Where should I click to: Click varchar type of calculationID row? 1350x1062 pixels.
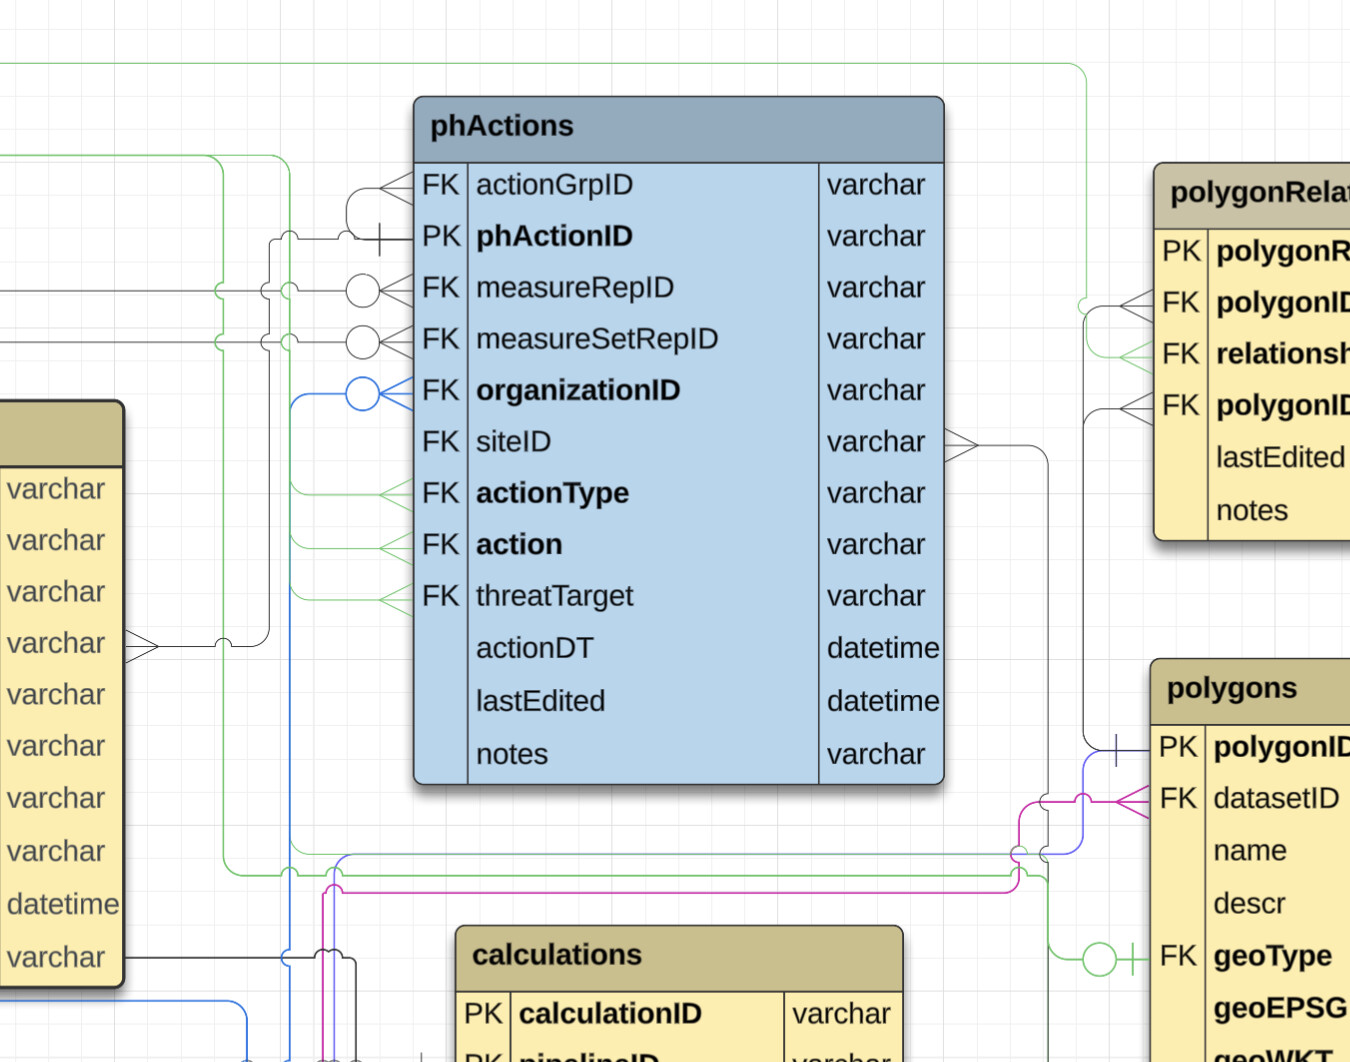pos(841,1013)
